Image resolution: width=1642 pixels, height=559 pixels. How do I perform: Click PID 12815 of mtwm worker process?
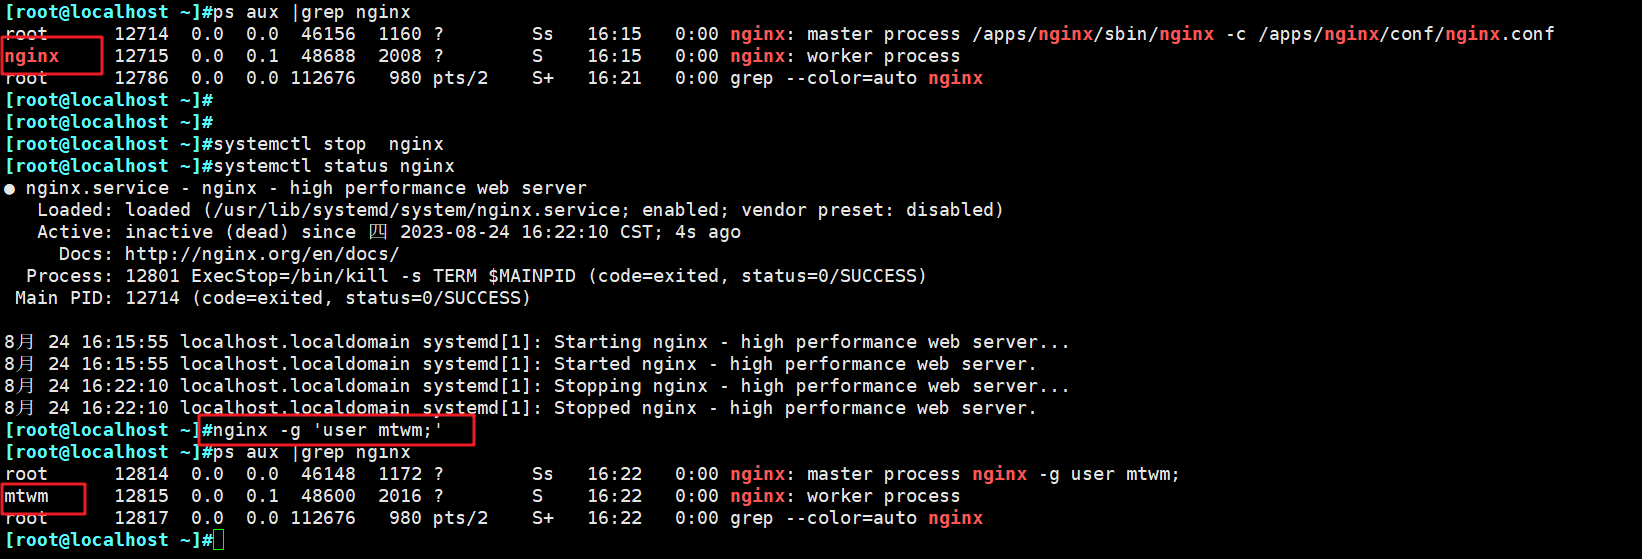coord(141,496)
